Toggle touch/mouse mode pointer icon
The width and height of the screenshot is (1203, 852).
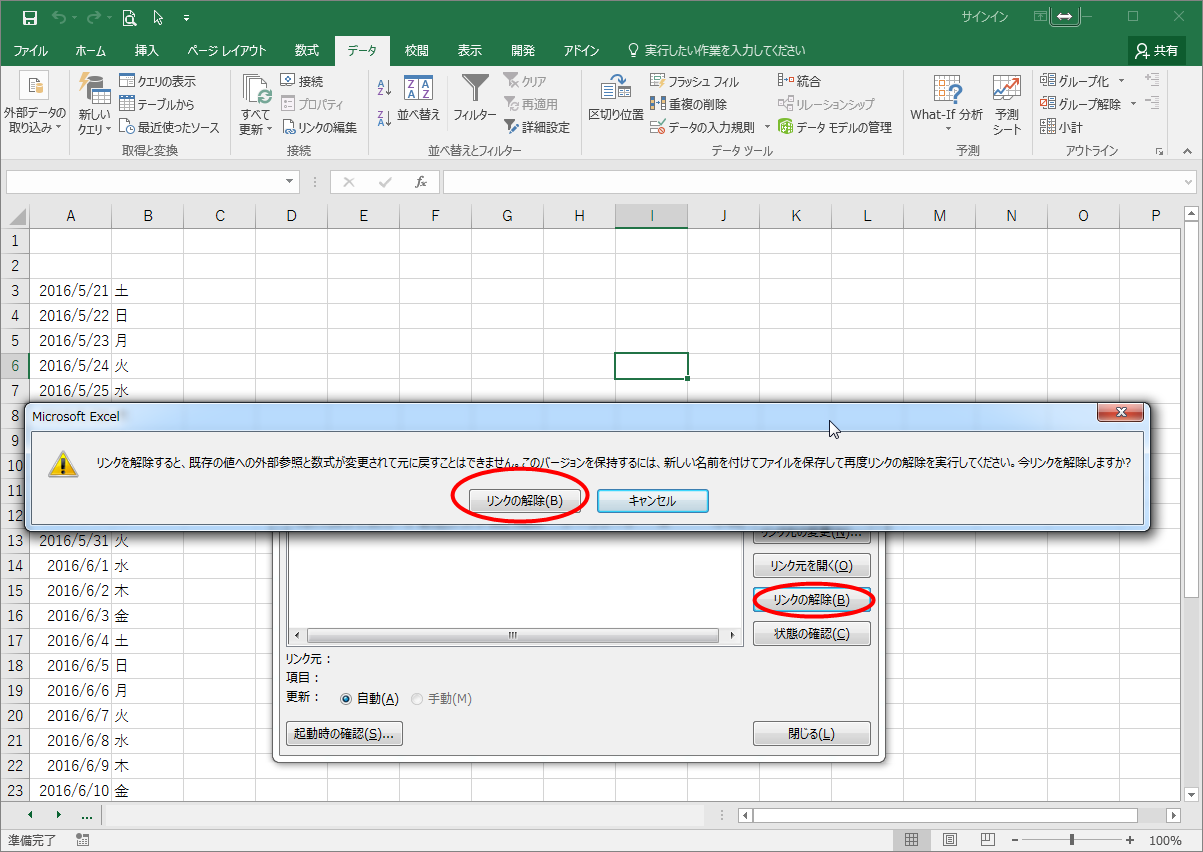[159, 17]
